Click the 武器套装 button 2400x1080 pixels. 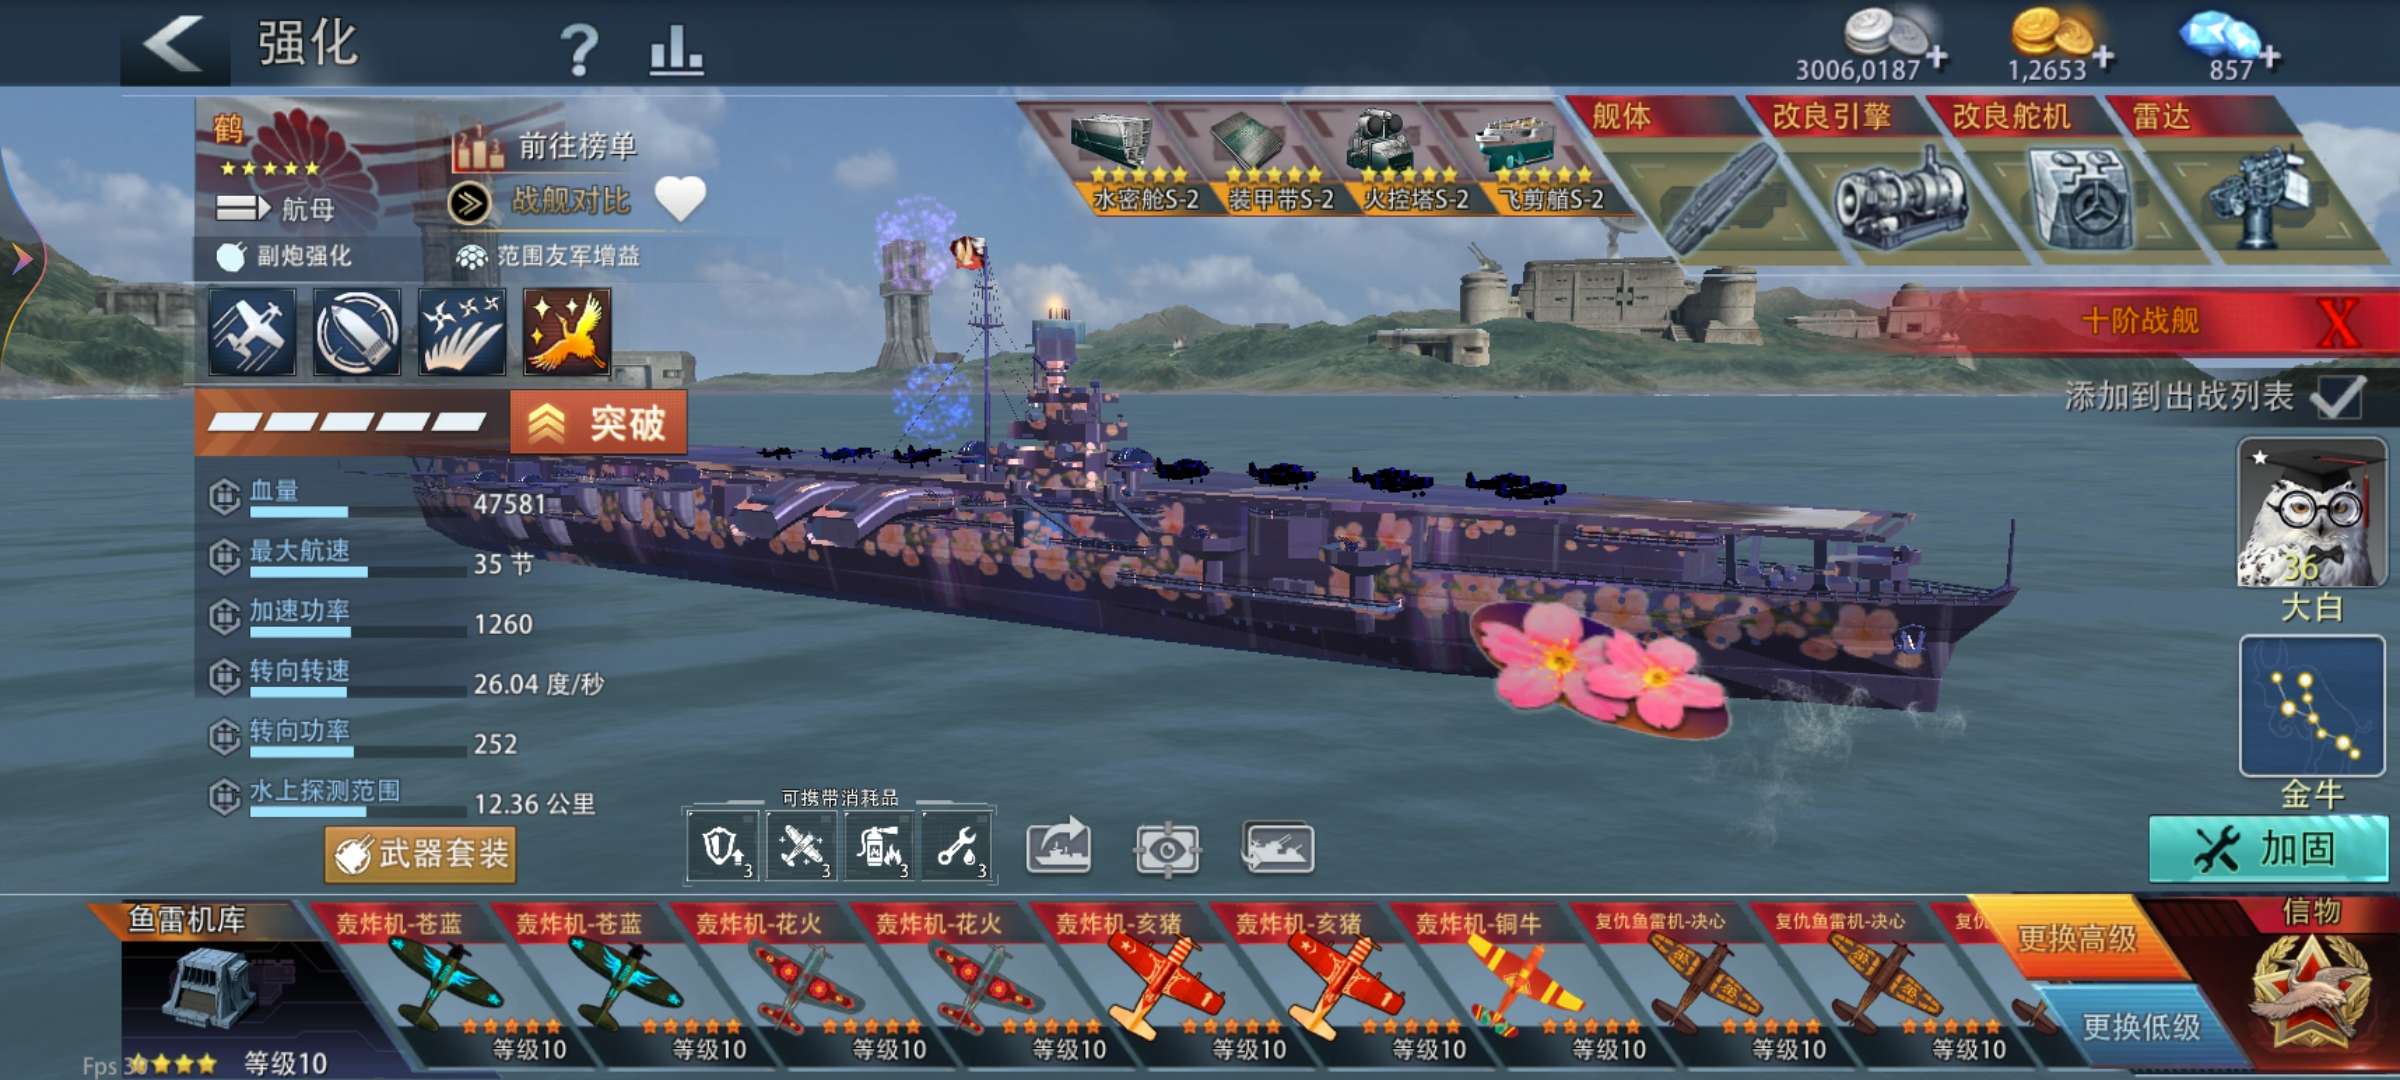[x=421, y=854]
